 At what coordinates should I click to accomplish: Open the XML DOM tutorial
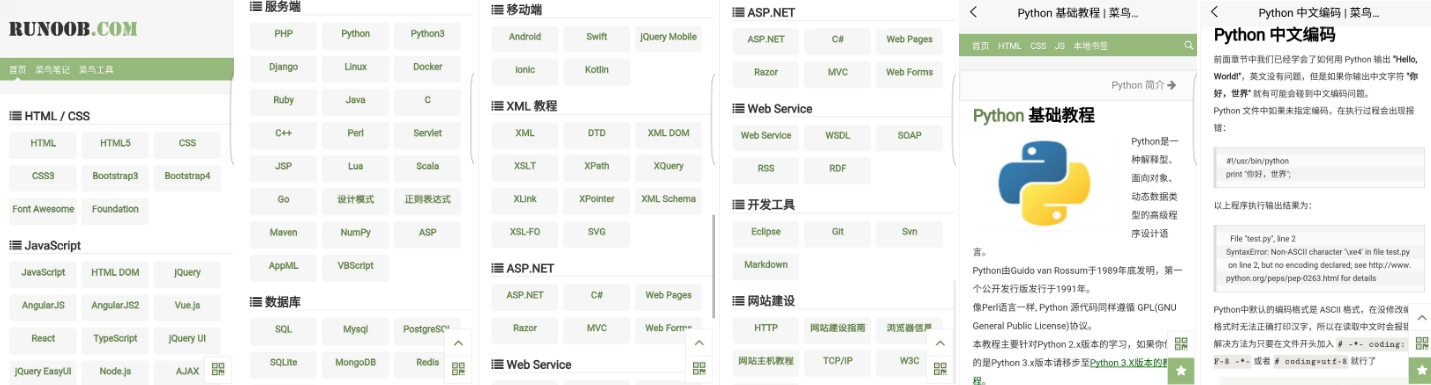669,134
